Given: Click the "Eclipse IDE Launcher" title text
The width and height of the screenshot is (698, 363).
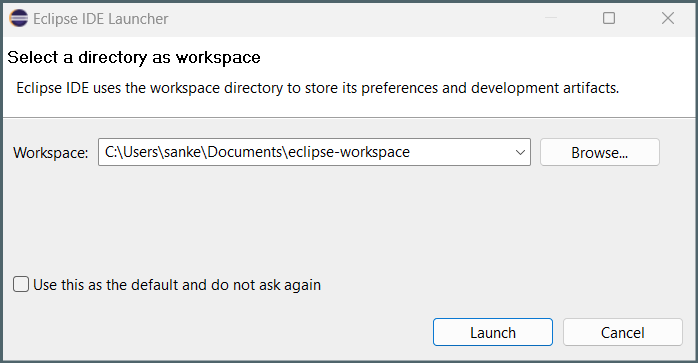Looking at the screenshot, I should tap(101, 19).
